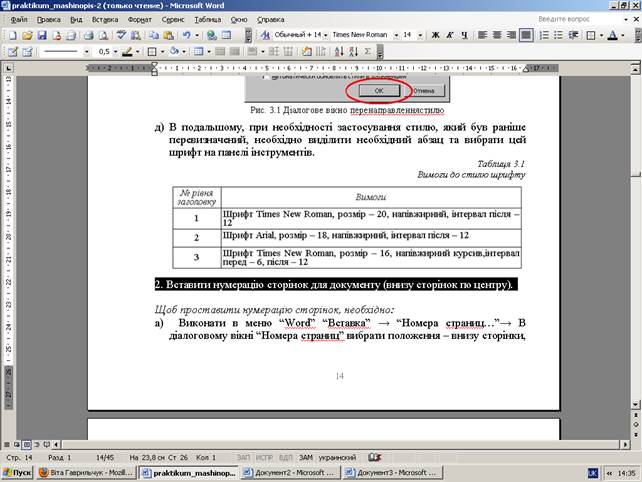Open the Пуск start menu
The width and height of the screenshot is (642, 482).
tap(17, 473)
